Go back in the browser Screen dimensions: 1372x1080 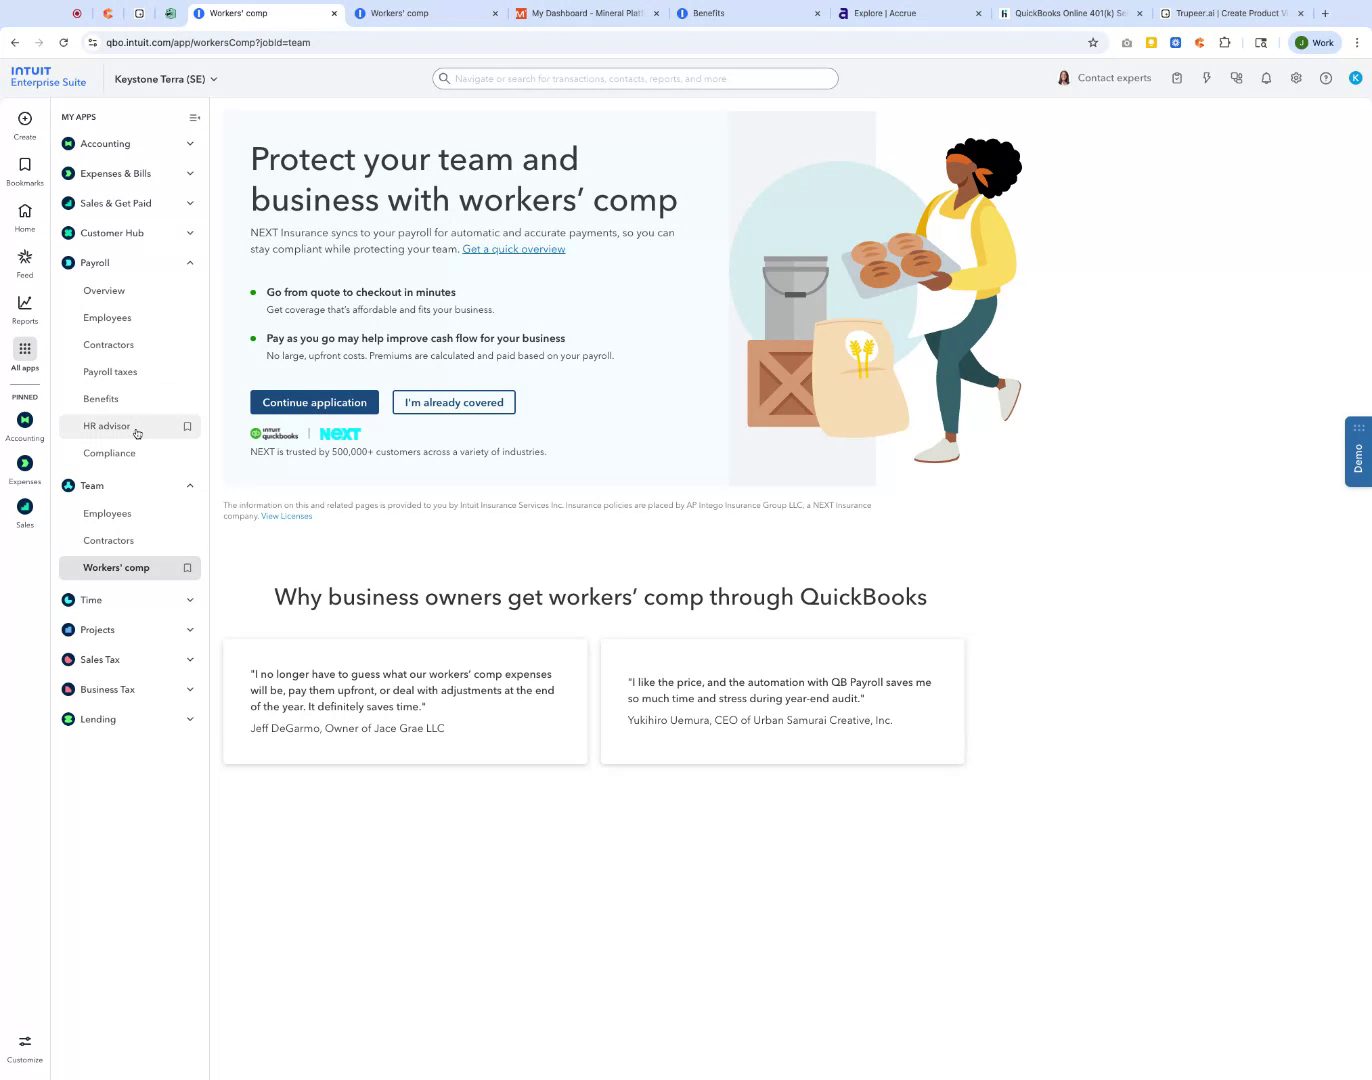(15, 42)
